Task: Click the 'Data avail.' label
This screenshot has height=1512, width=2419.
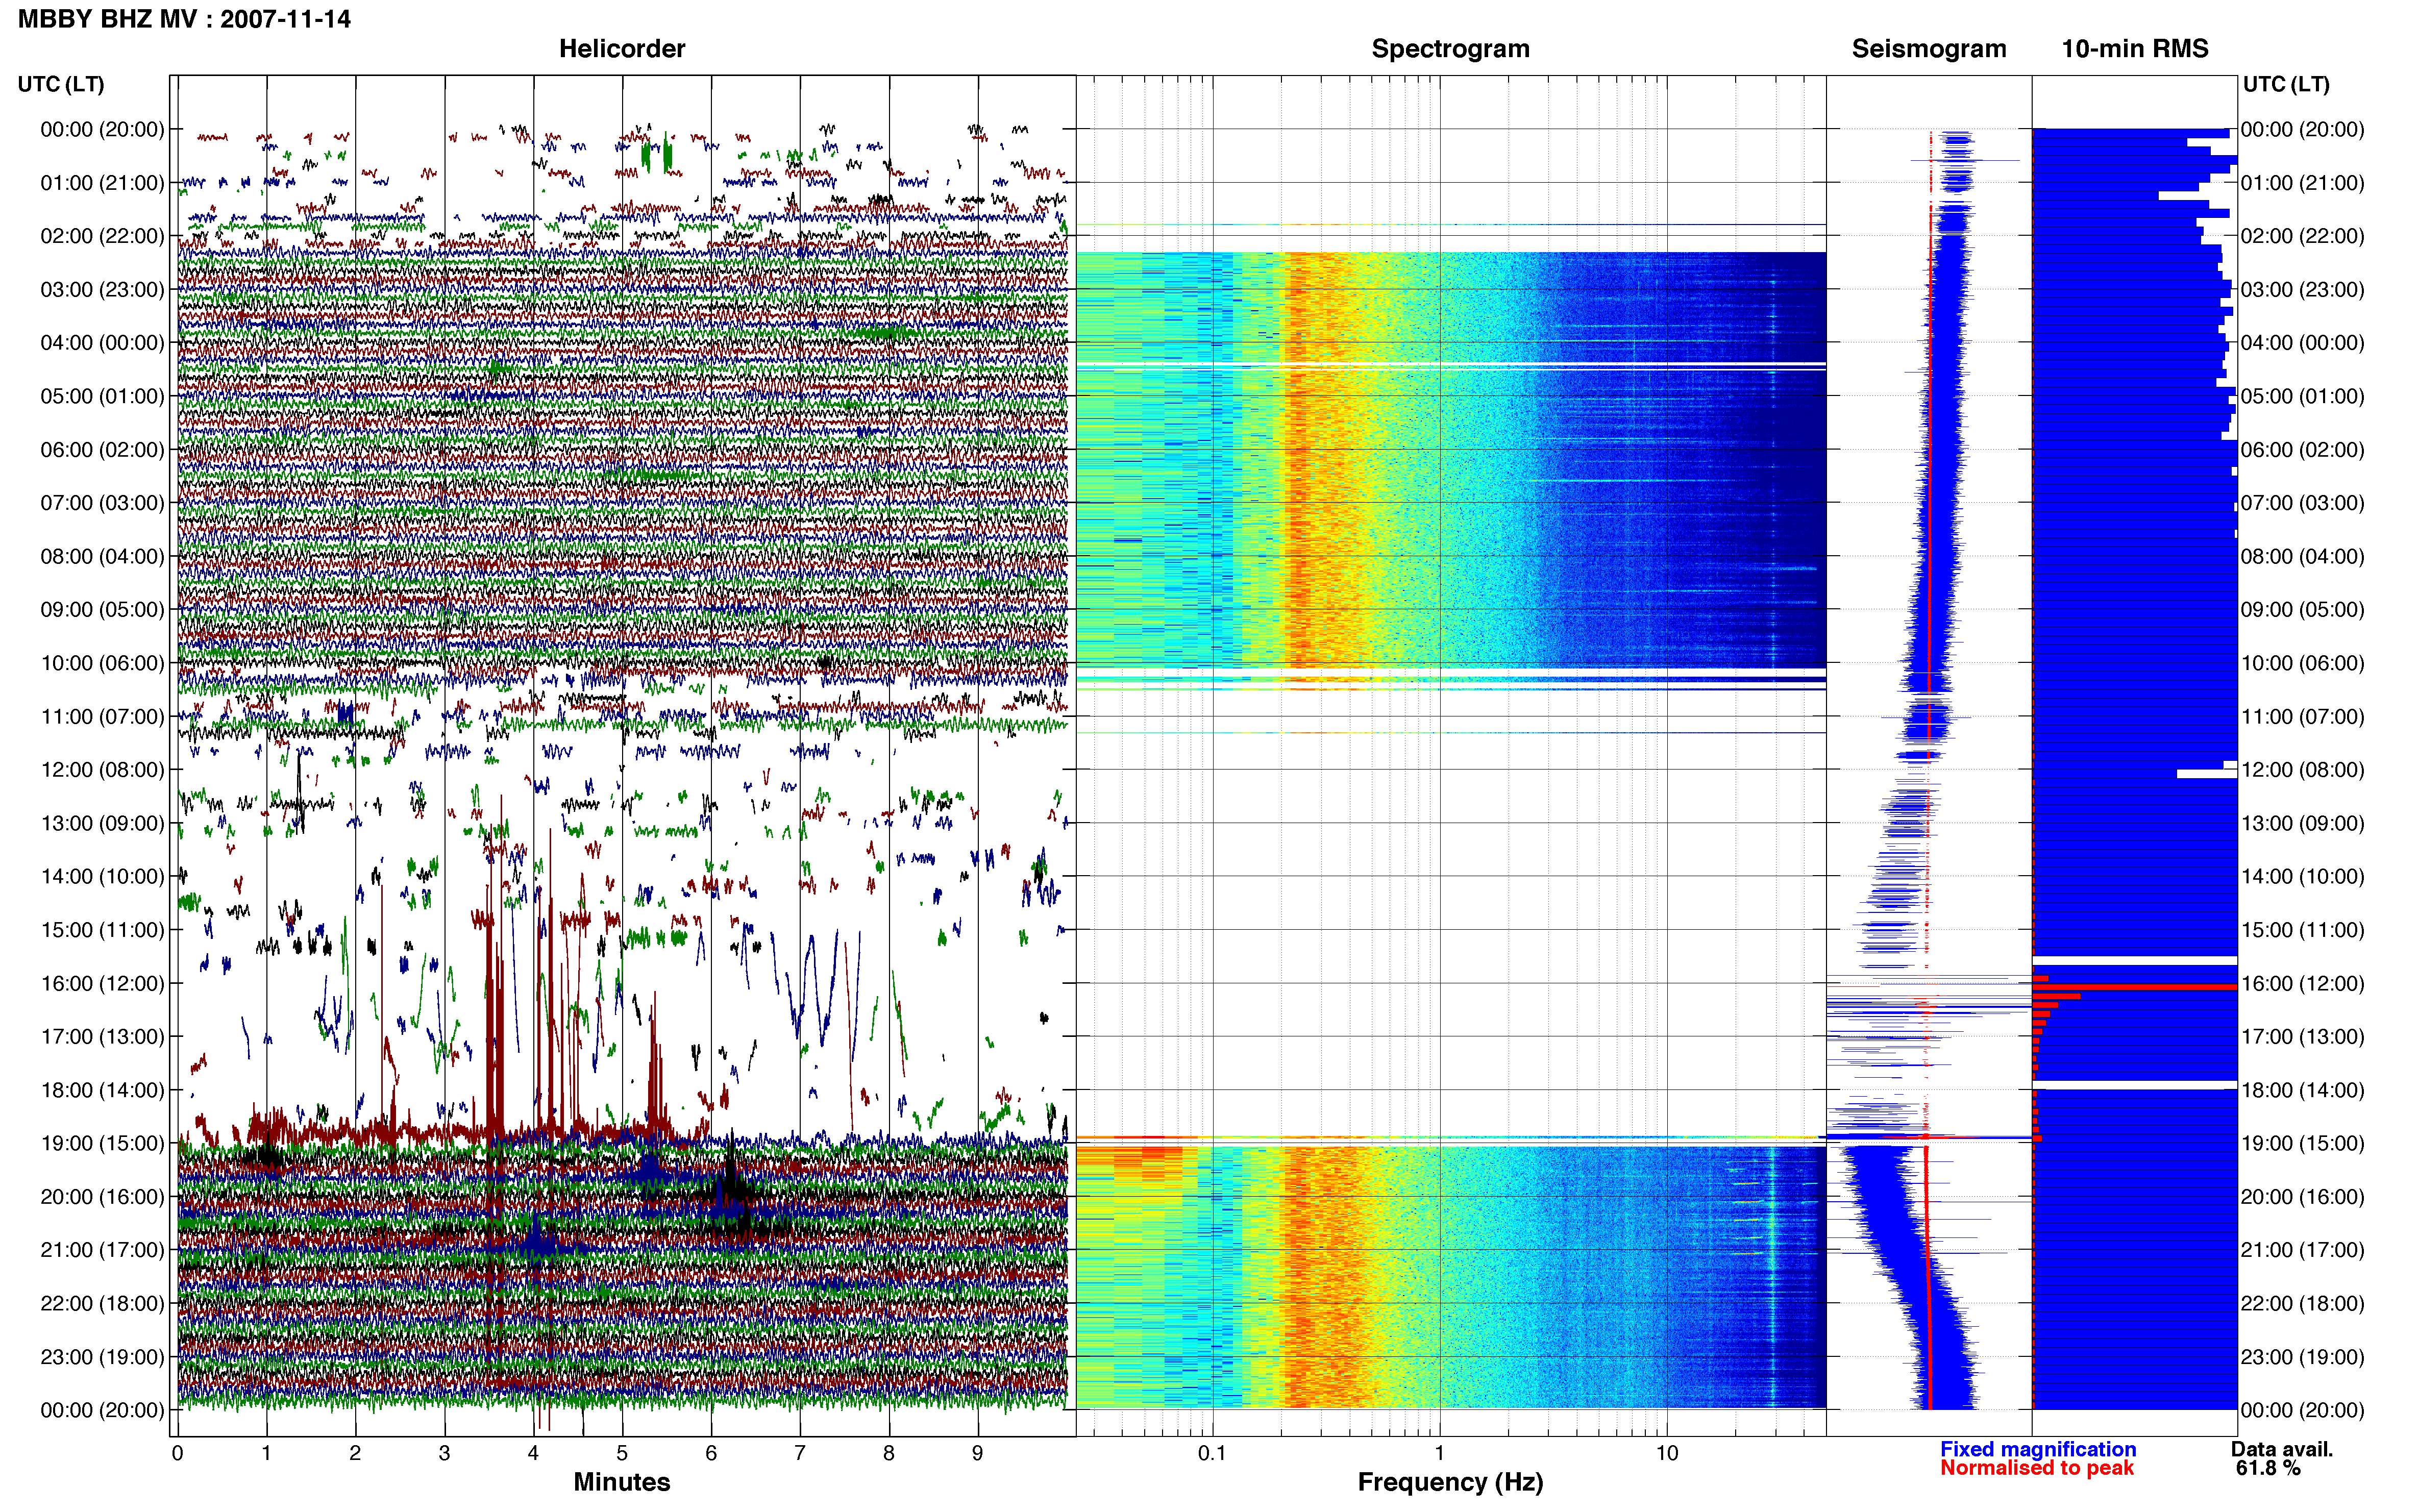Action: click(x=2281, y=1449)
